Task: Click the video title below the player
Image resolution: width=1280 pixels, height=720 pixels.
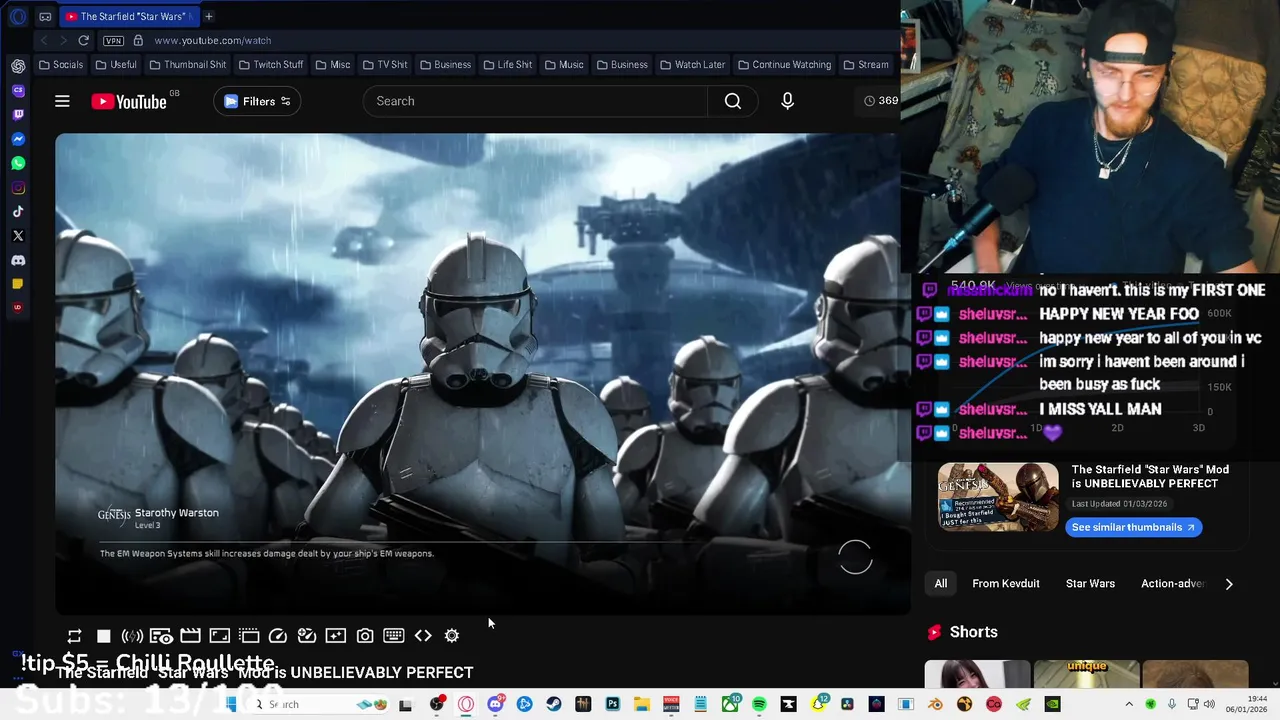Action: [x=264, y=673]
